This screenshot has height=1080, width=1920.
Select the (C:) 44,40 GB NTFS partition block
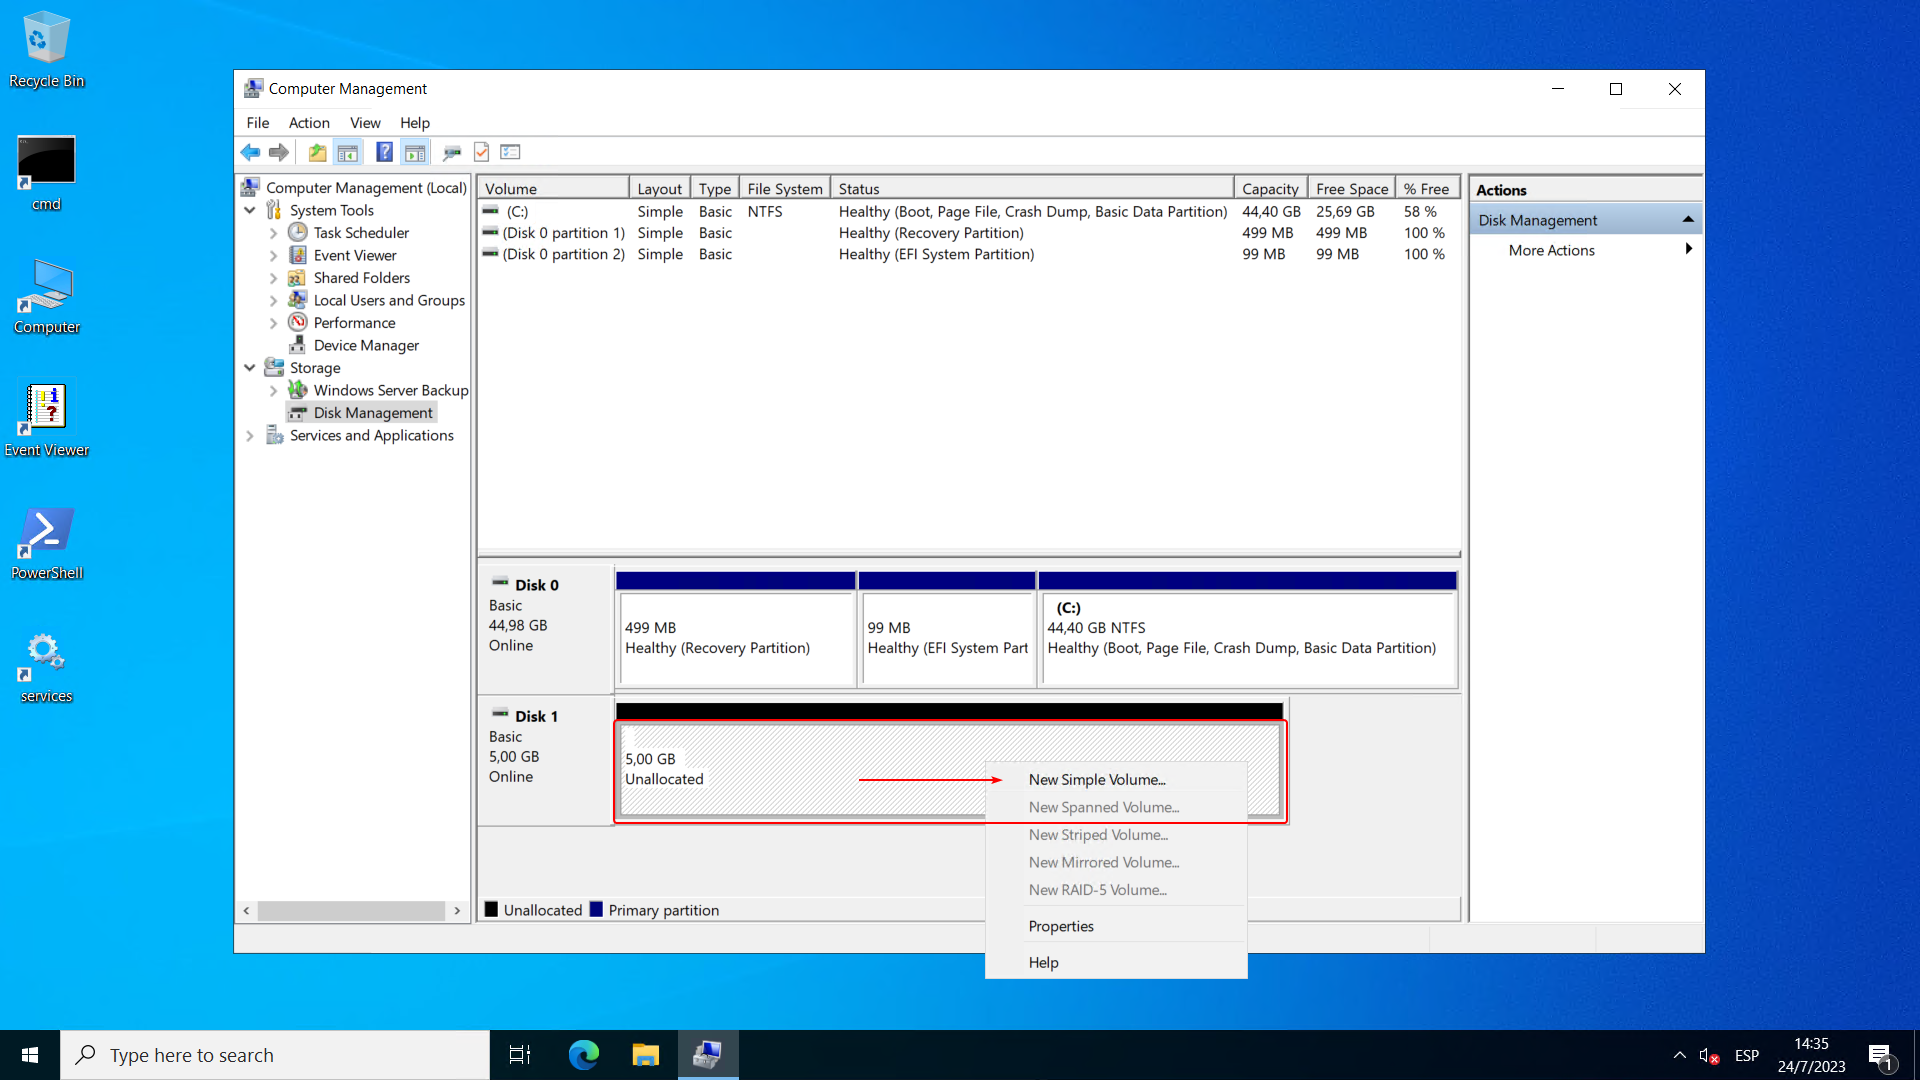pyautogui.click(x=1248, y=638)
